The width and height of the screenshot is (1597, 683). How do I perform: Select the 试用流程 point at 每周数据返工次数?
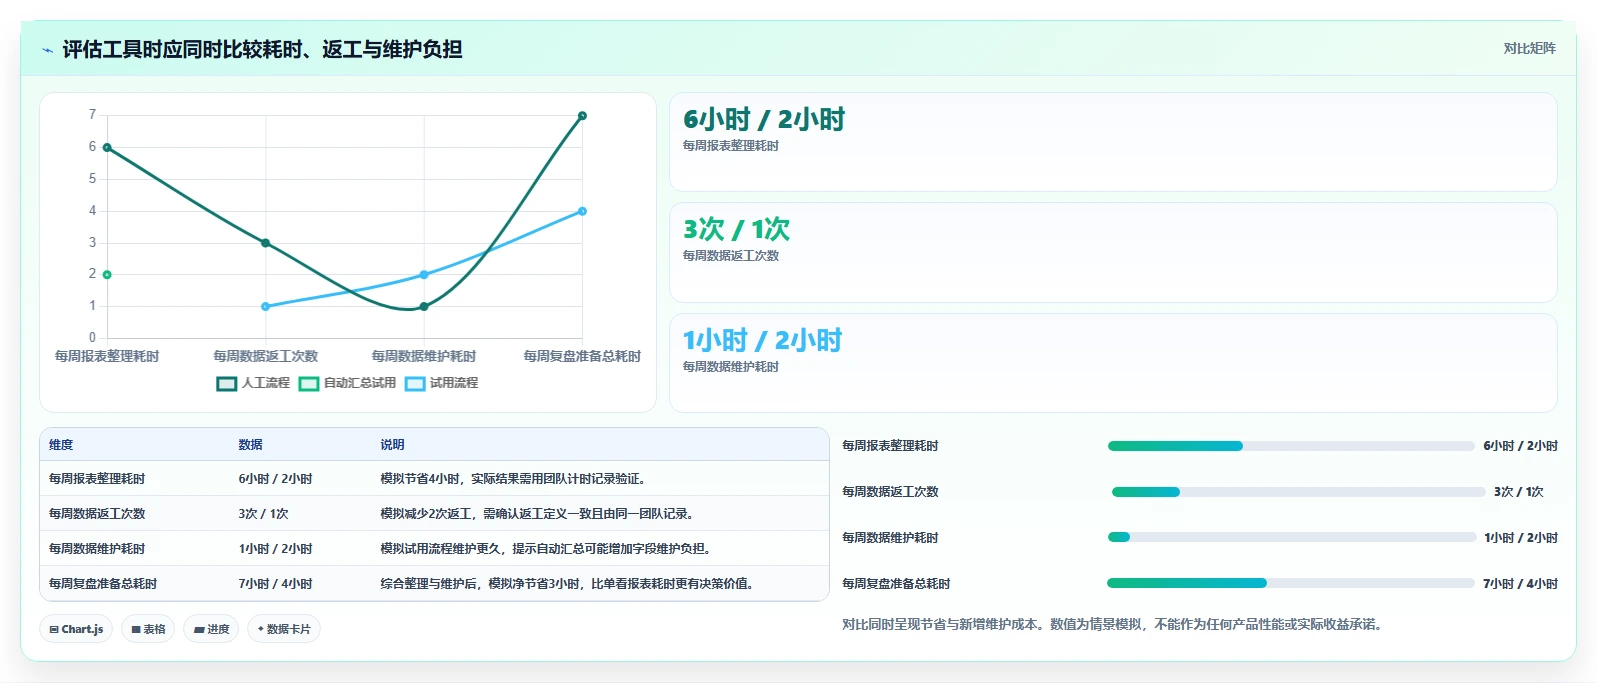click(x=265, y=306)
